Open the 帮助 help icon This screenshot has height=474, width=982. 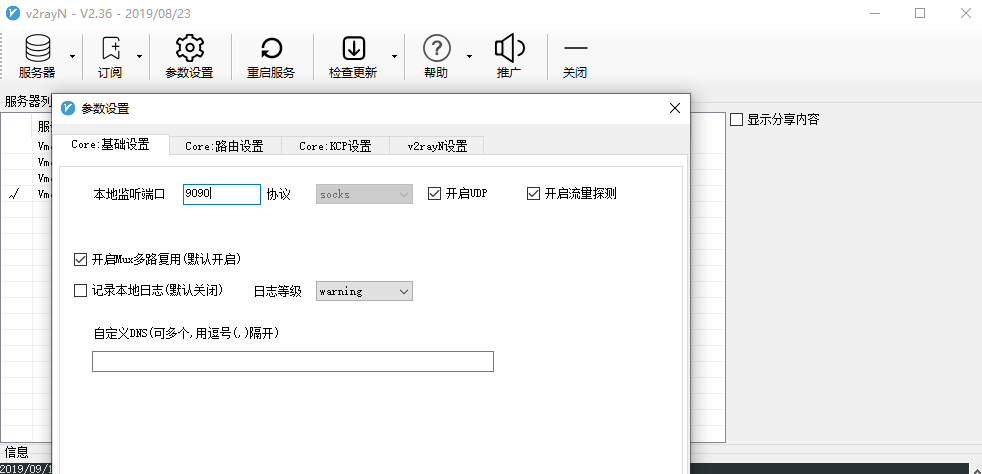(x=437, y=56)
